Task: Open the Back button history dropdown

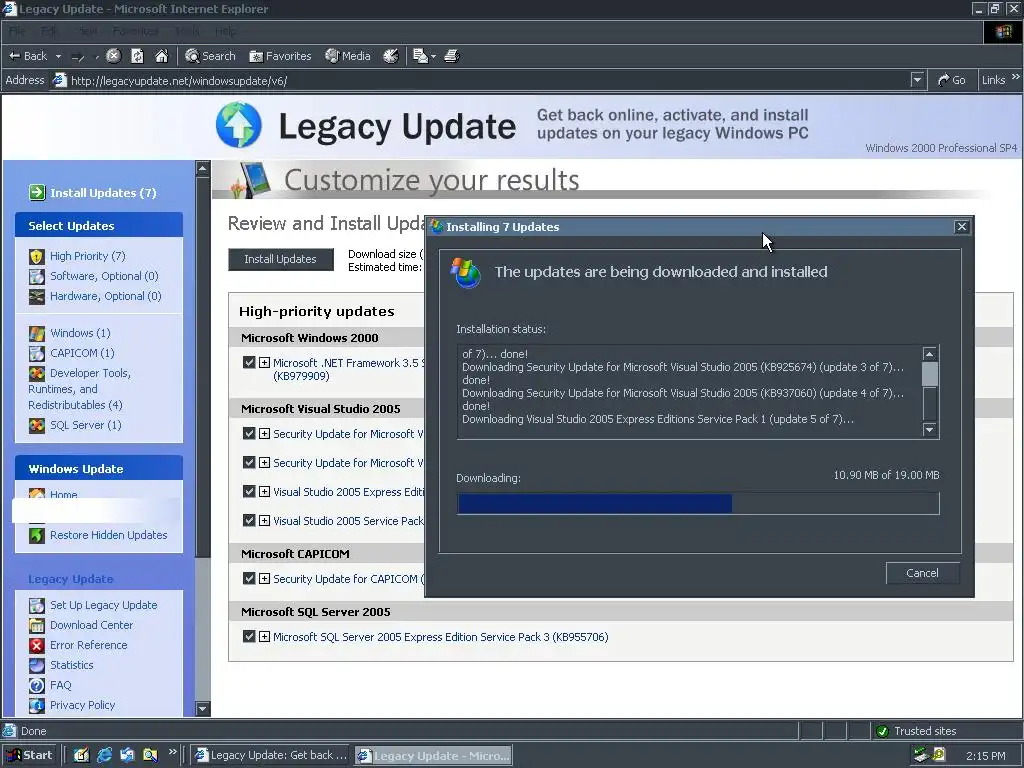Action: pos(58,57)
